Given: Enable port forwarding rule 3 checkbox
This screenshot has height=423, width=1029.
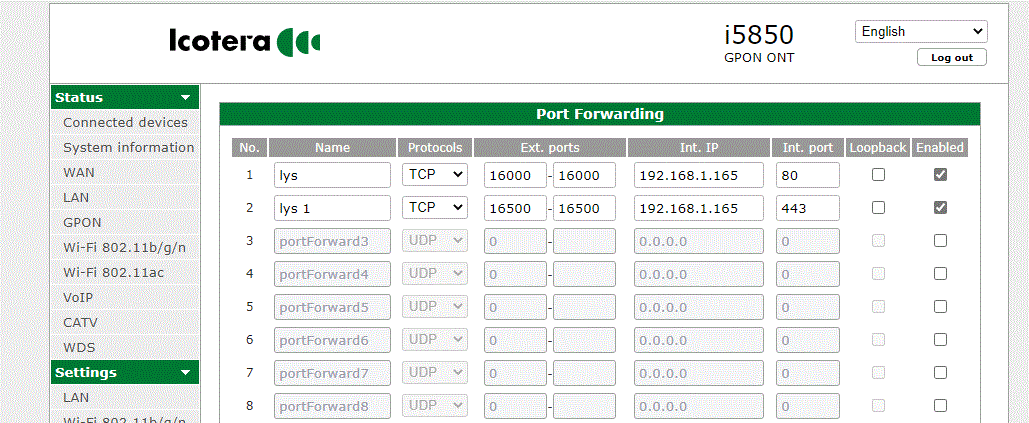Looking at the screenshot, I should click(x=940, y=241).
